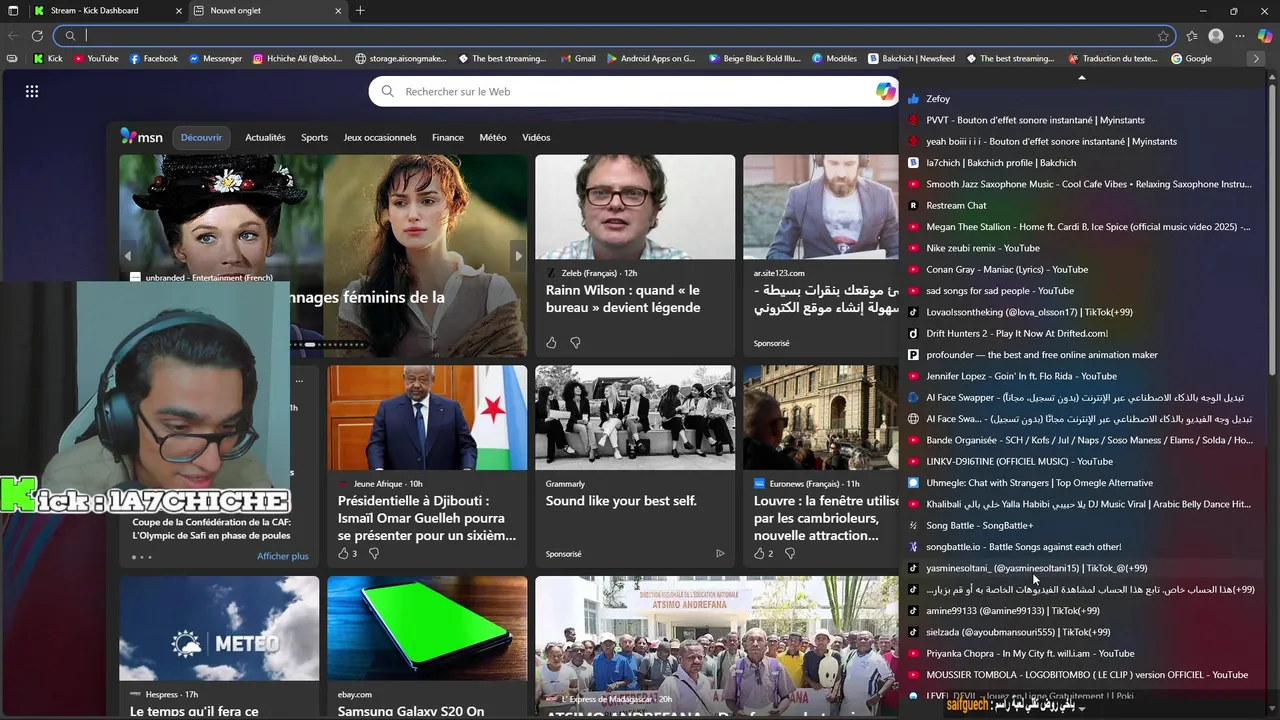Open the browser profile avatar
Image resolution: width=1280 pixels, height=720 pixels.
point(1216,36)
